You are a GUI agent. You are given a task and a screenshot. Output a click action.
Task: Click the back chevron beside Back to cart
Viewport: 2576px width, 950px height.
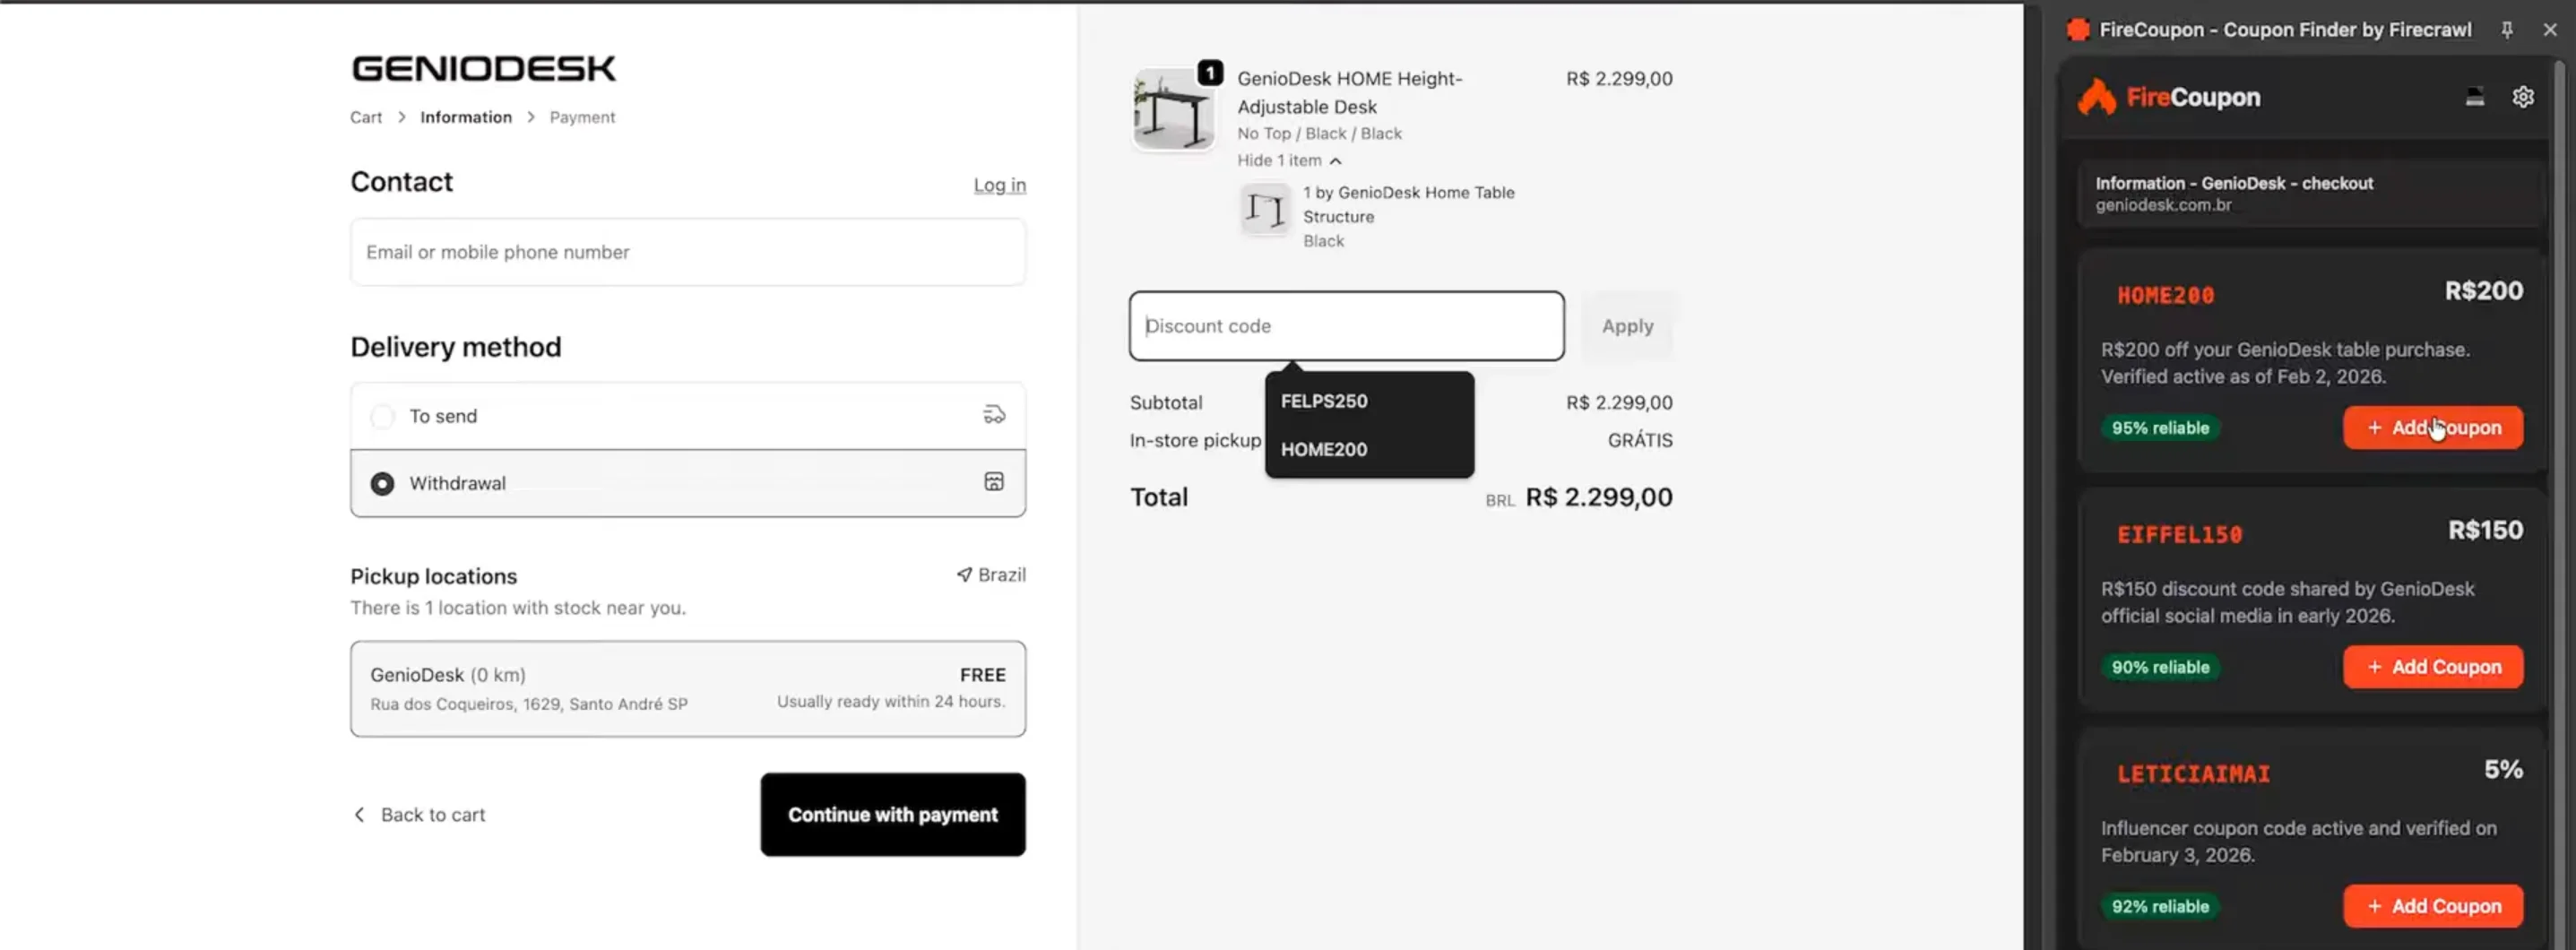pos(360,814)
